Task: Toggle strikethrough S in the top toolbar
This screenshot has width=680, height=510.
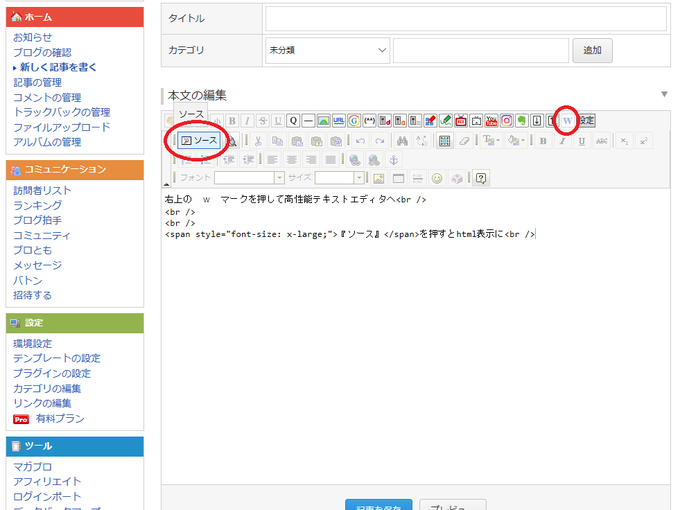Action: [x=262, y=121]
